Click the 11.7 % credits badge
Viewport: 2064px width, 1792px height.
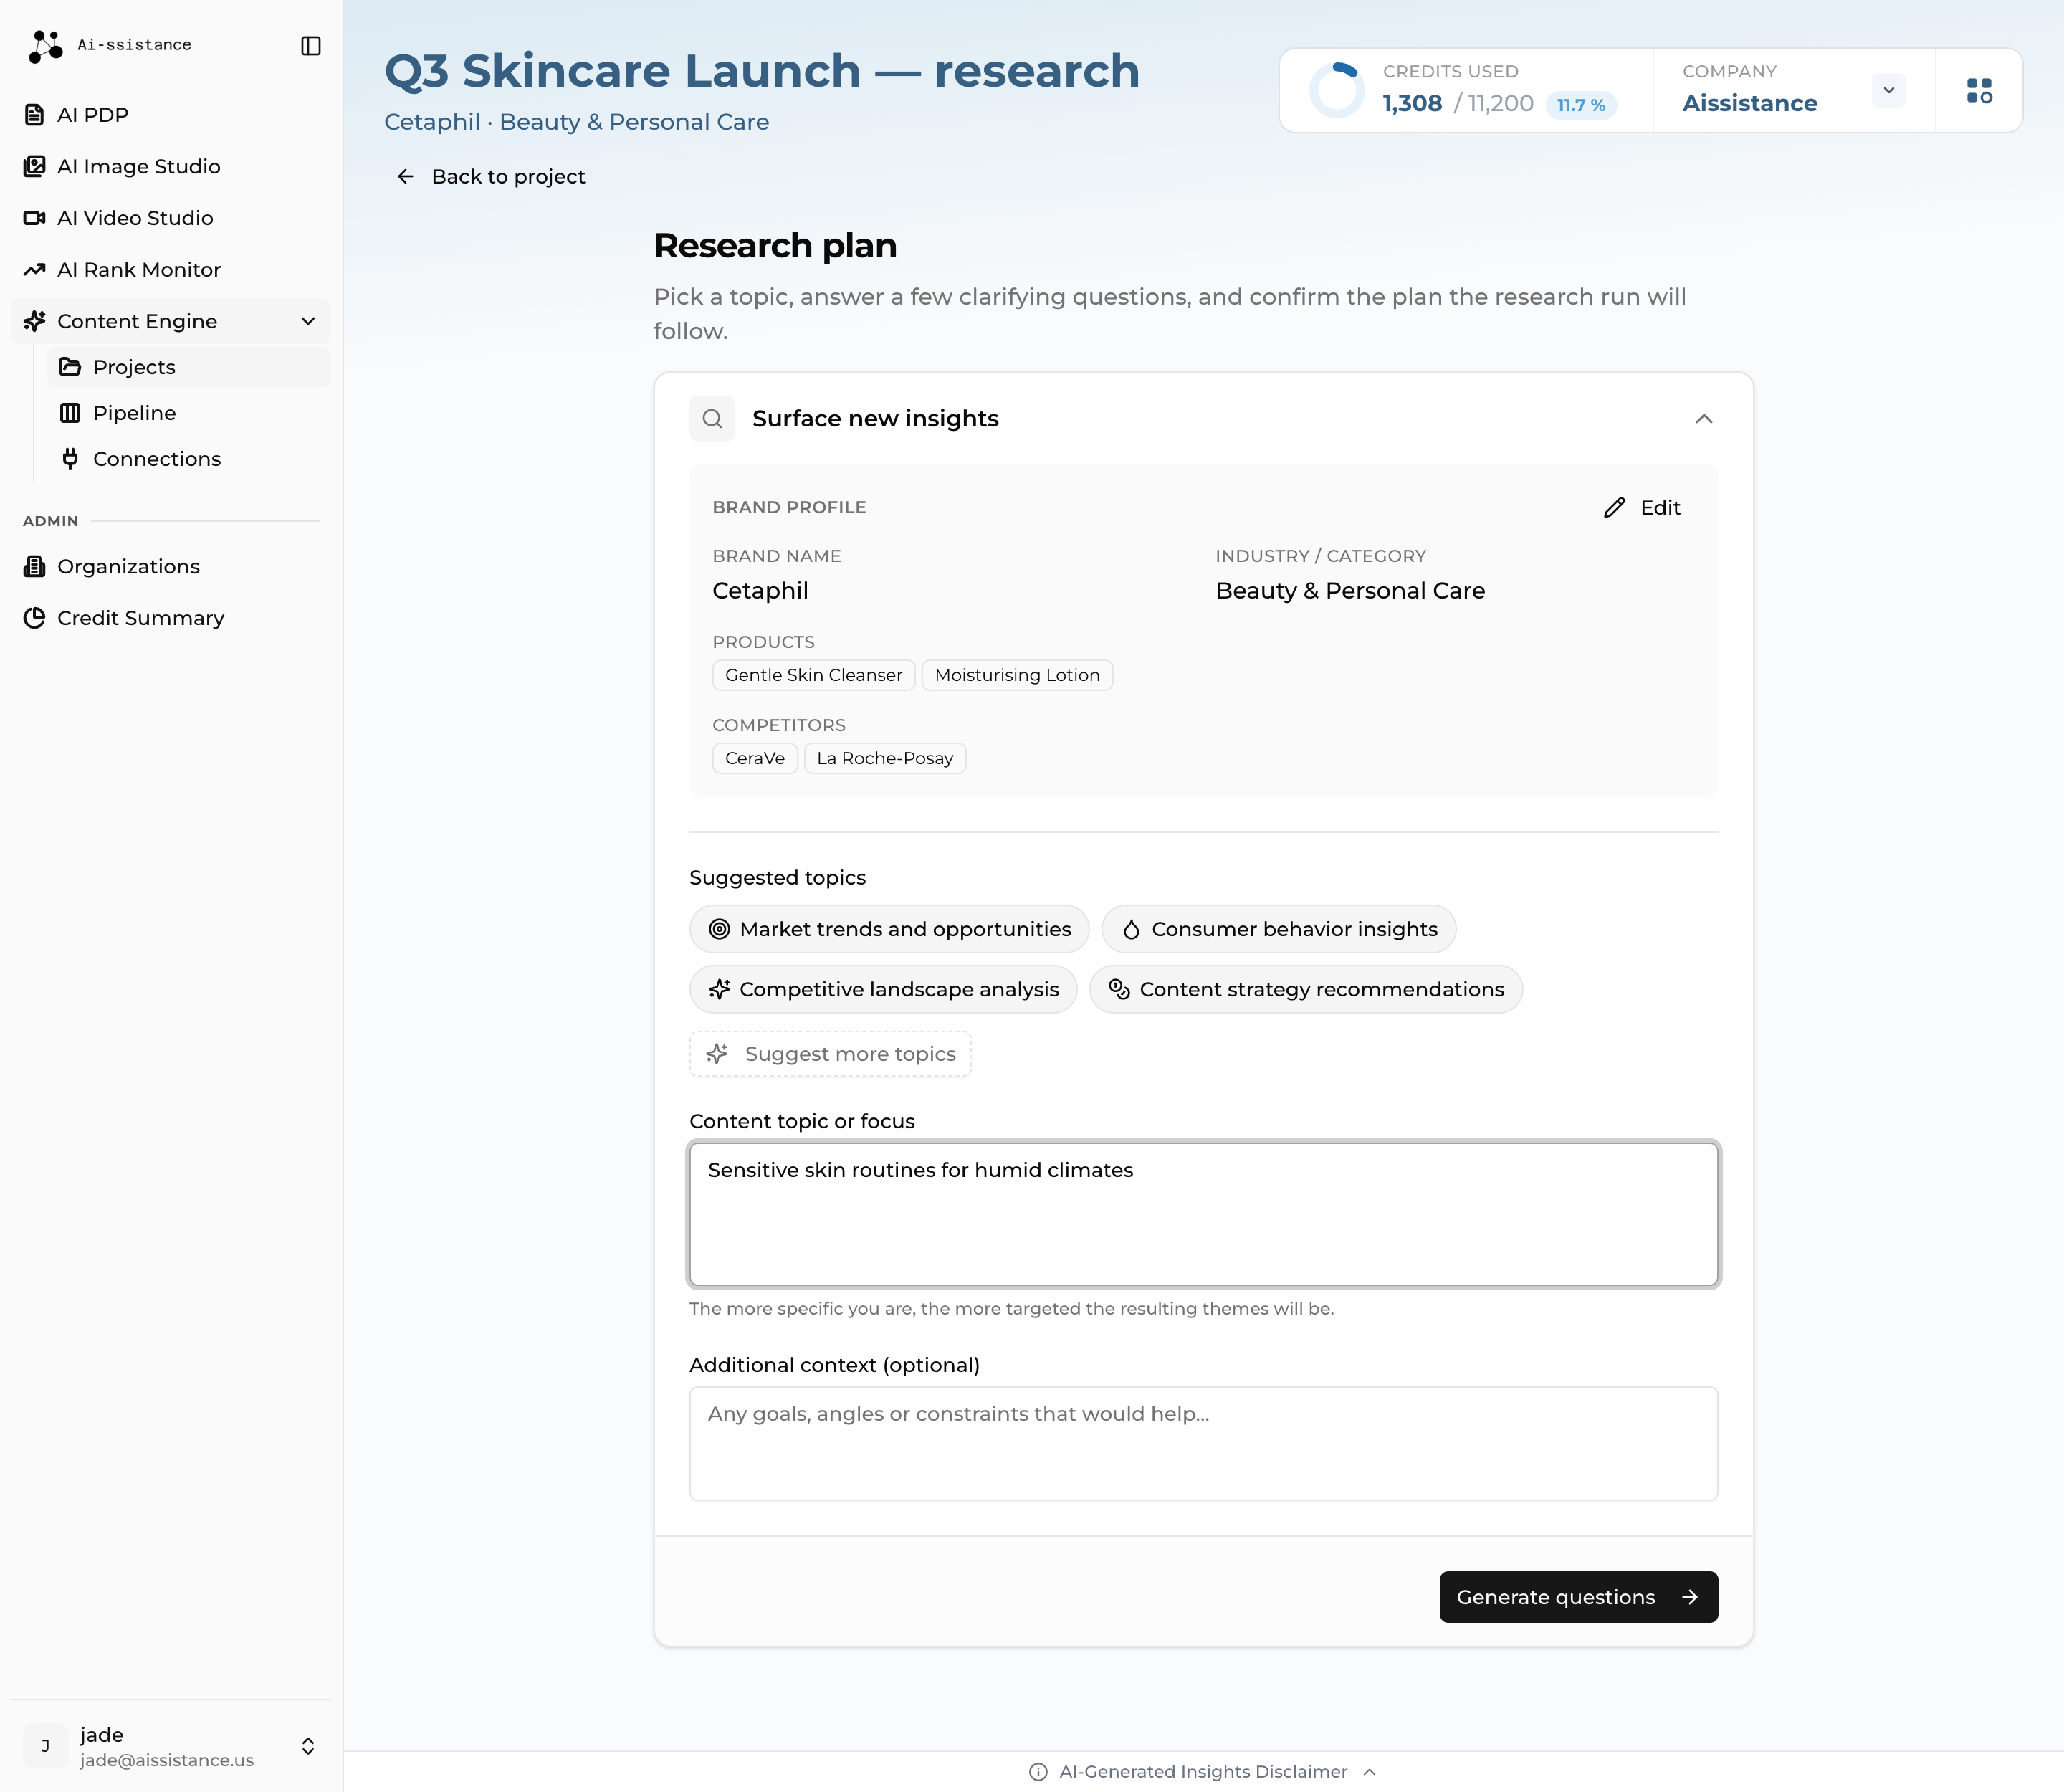[1581, 105]
